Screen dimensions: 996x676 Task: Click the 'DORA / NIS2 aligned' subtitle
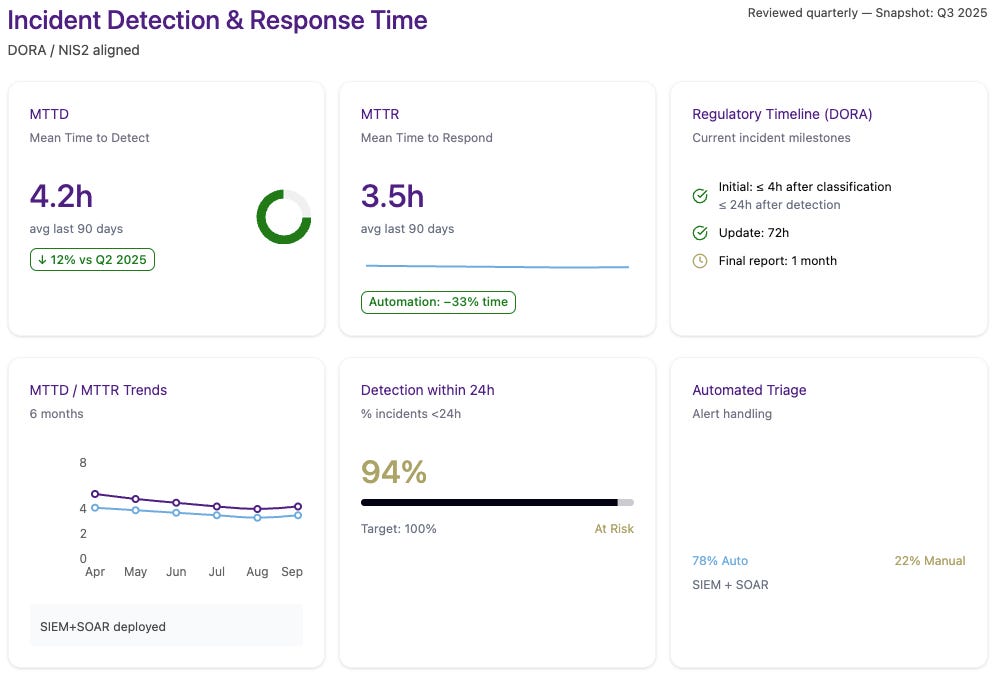tap(74, 50)
